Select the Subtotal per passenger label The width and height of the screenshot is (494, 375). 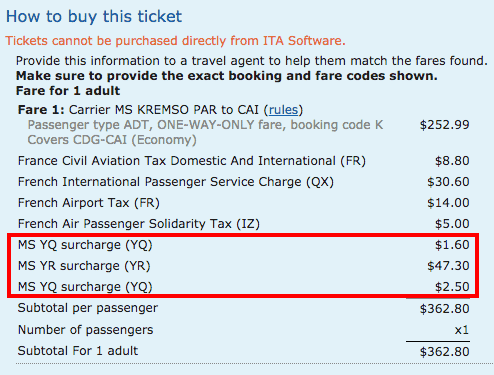click(88, 308)
